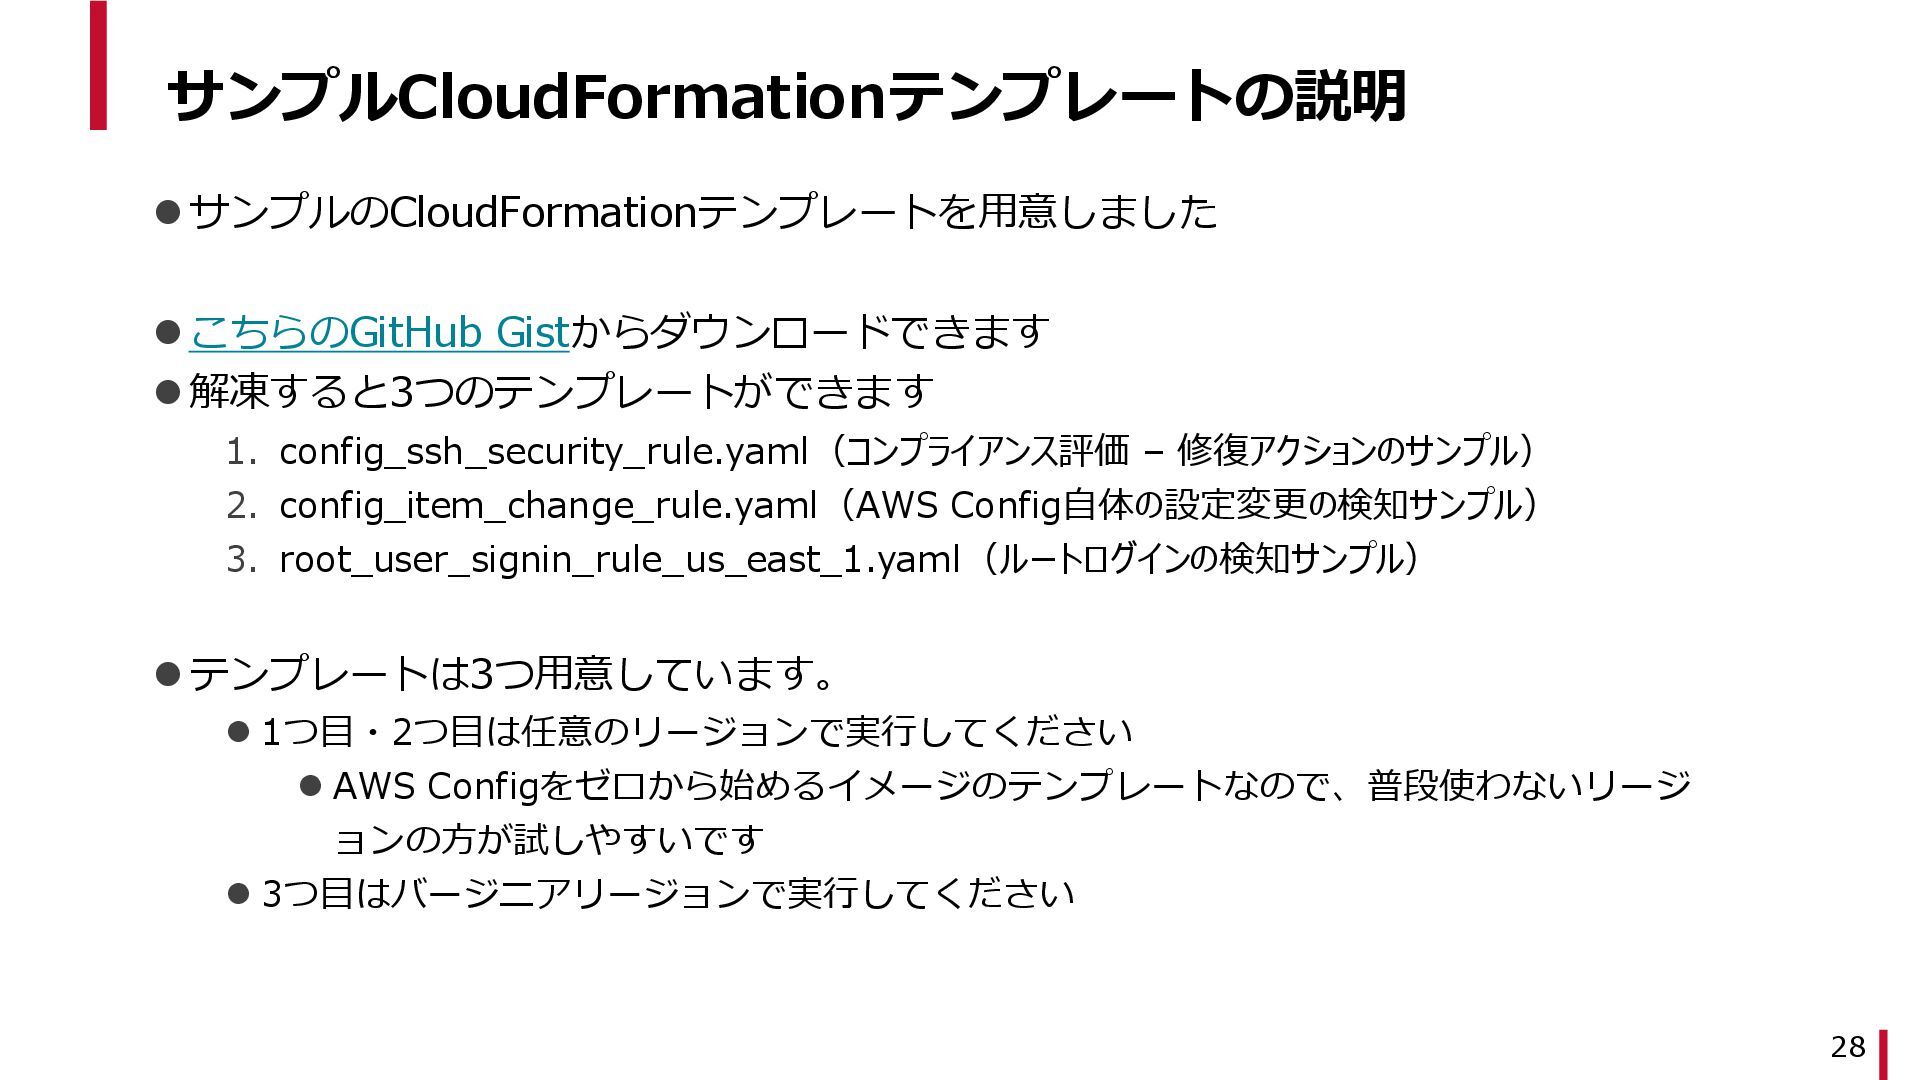Select the config_ssh_security_rule.yaml list item
Viewport: 1920px width, 1080px height.
pyautogui.click(x=881, y=452)
